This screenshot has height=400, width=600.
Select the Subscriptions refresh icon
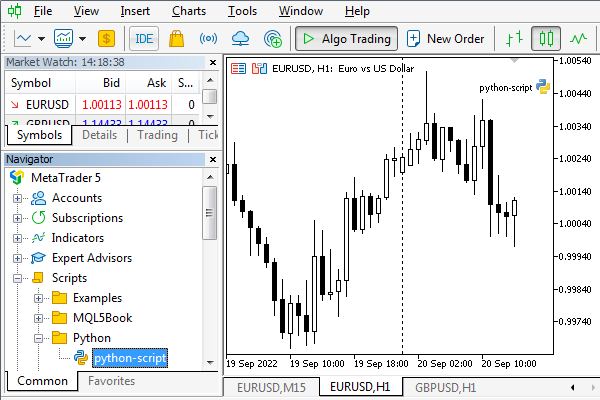tap(38, 218)
